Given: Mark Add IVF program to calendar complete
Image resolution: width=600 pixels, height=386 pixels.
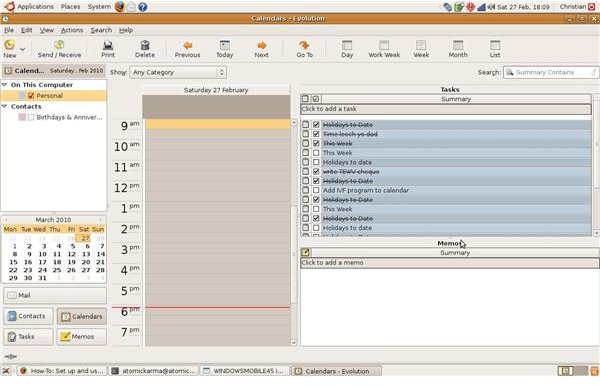Looking at the screenshot, I should [x=316, y=190].
